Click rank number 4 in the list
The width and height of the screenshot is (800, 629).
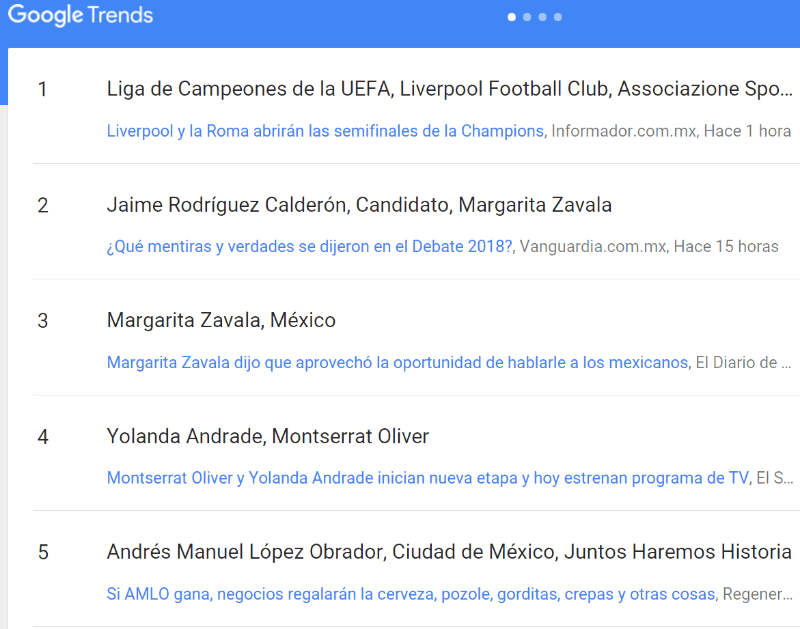[x=43, y=437]
